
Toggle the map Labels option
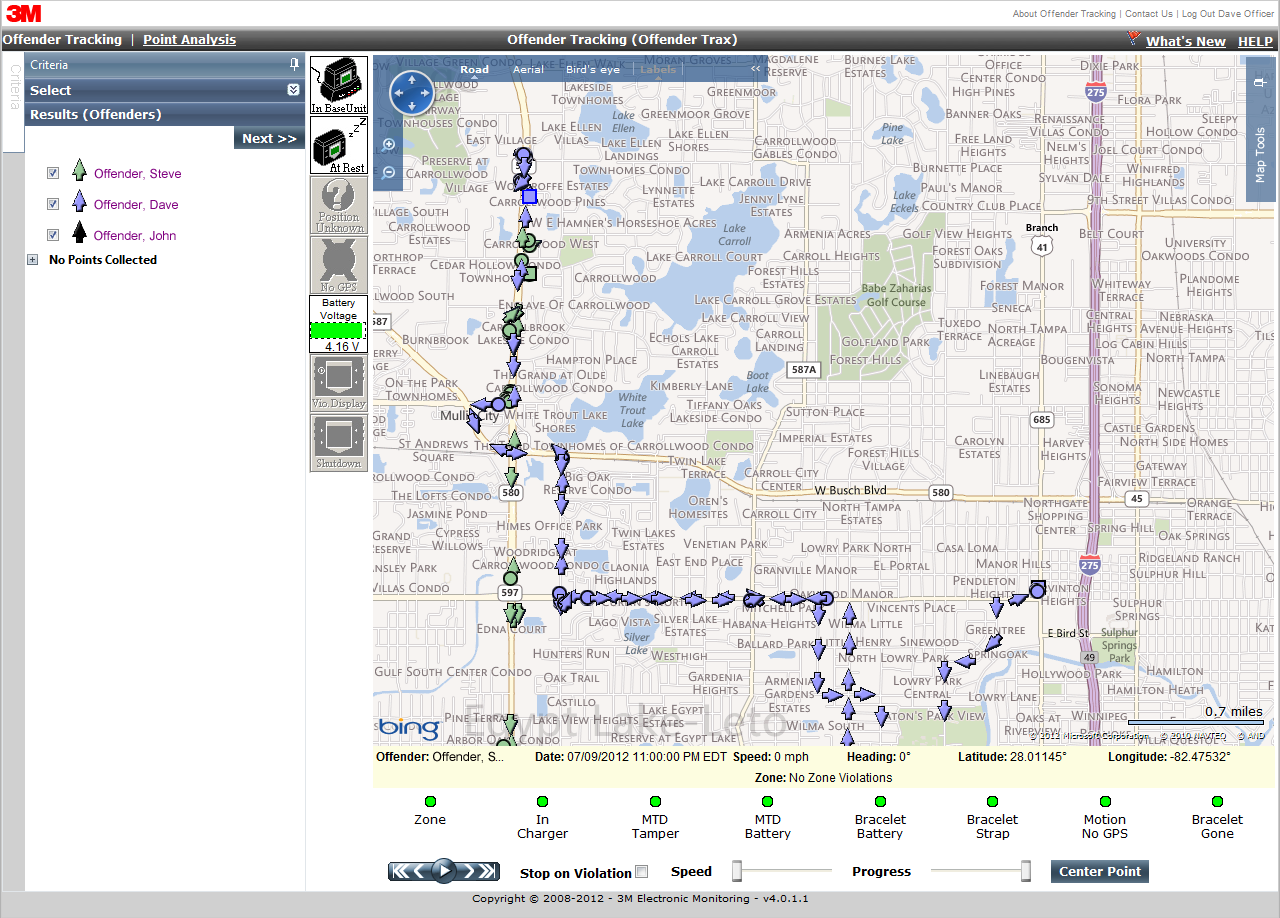point(658,70)
